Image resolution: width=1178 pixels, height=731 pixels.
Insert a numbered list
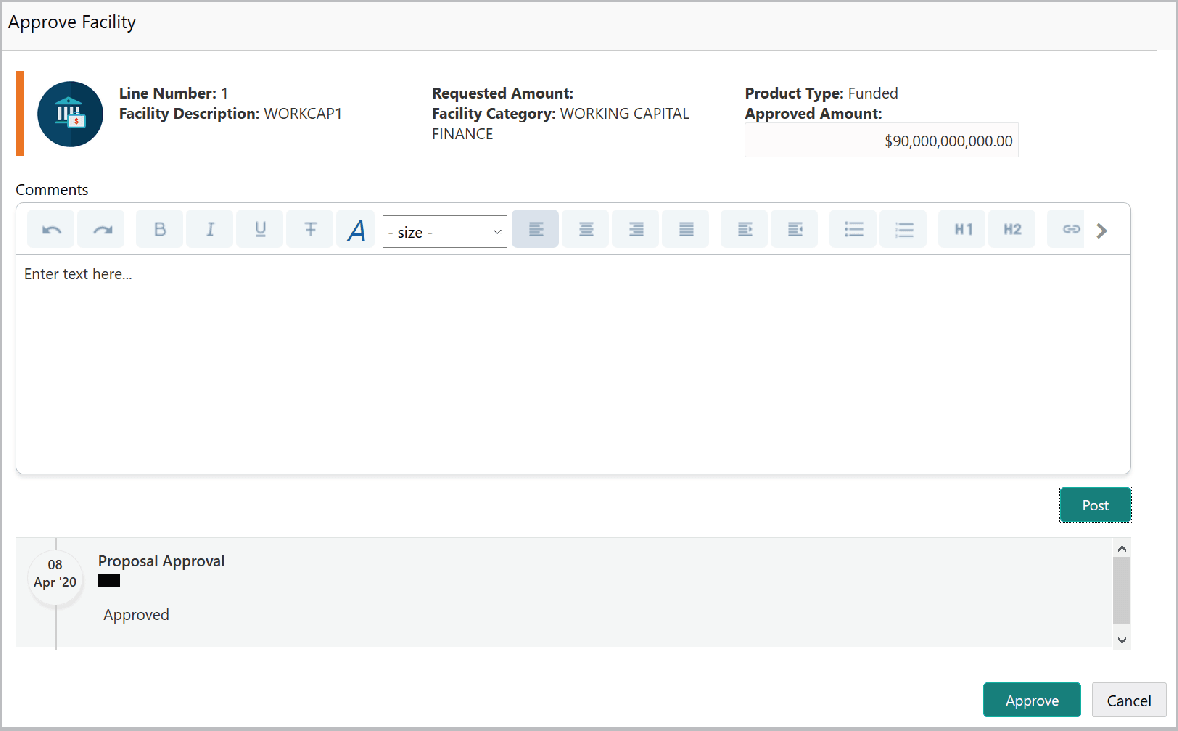(x=903, y=229)
